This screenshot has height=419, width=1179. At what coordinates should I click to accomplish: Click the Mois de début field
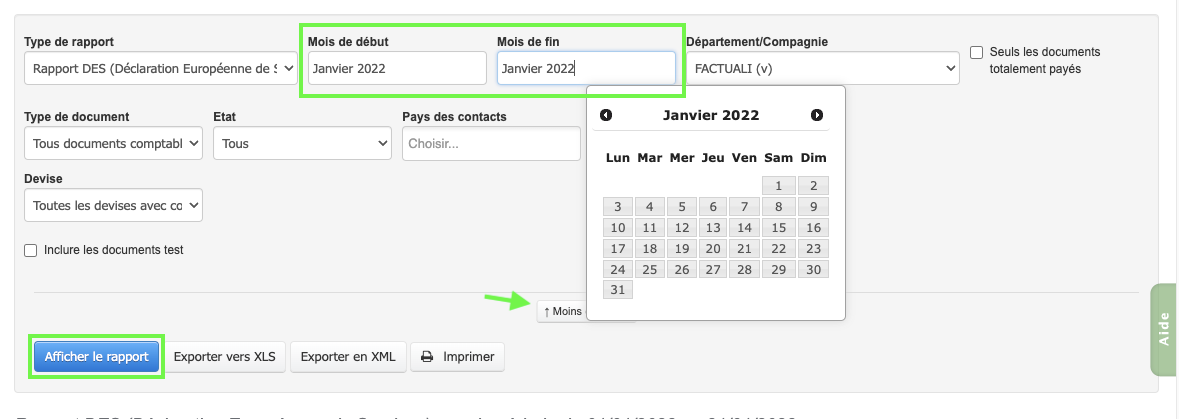[396, 69]
